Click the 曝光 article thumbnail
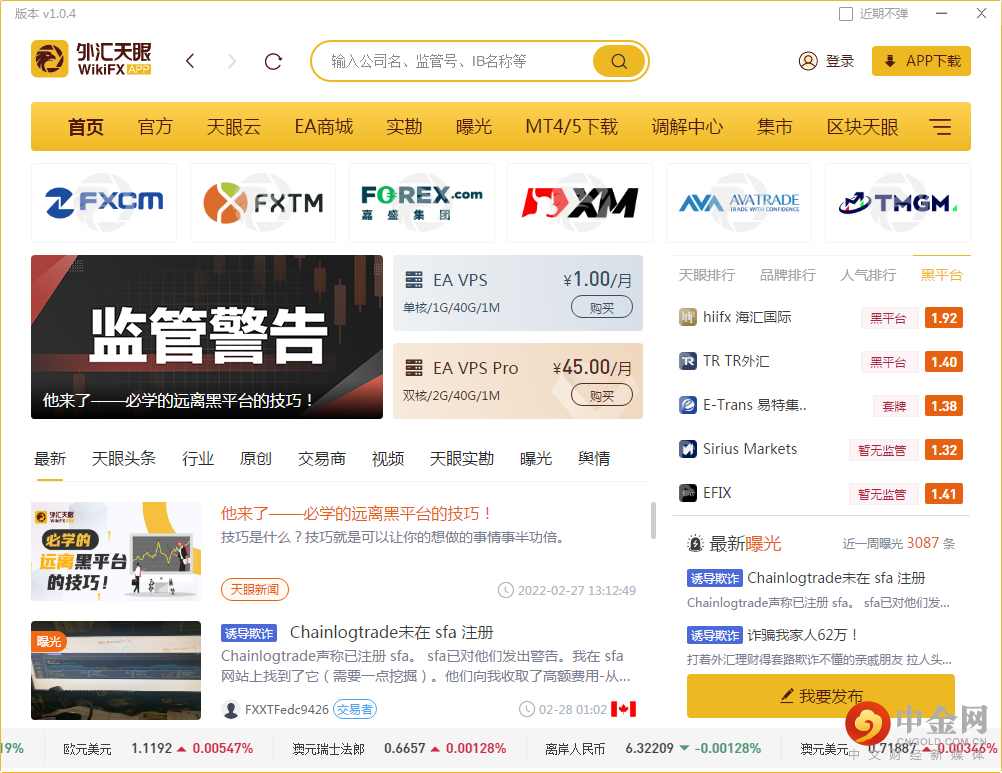 116,671
